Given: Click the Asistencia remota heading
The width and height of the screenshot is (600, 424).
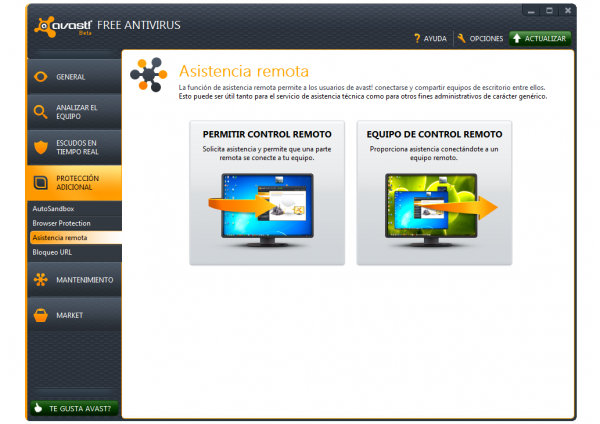Looking at the screenshot, I should [244, 71].
